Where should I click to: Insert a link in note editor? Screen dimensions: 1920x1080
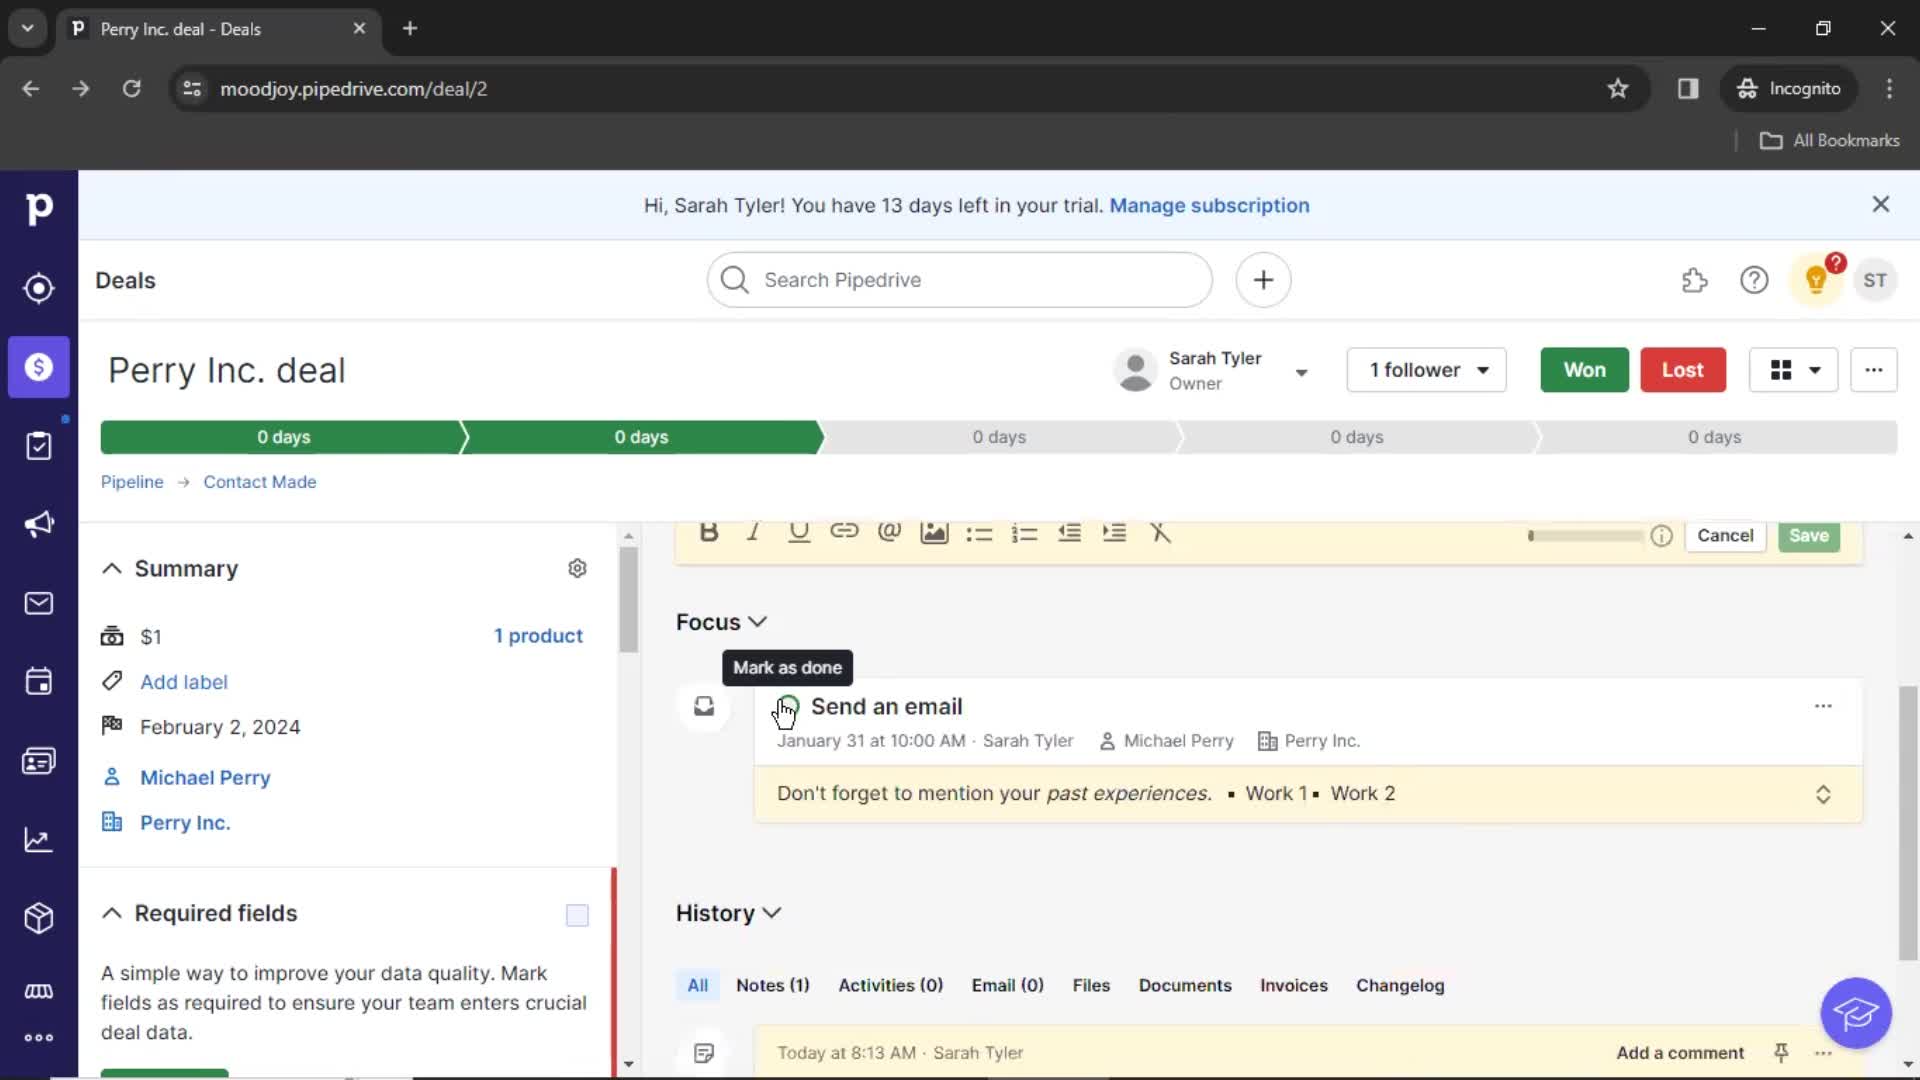(844, 532)
